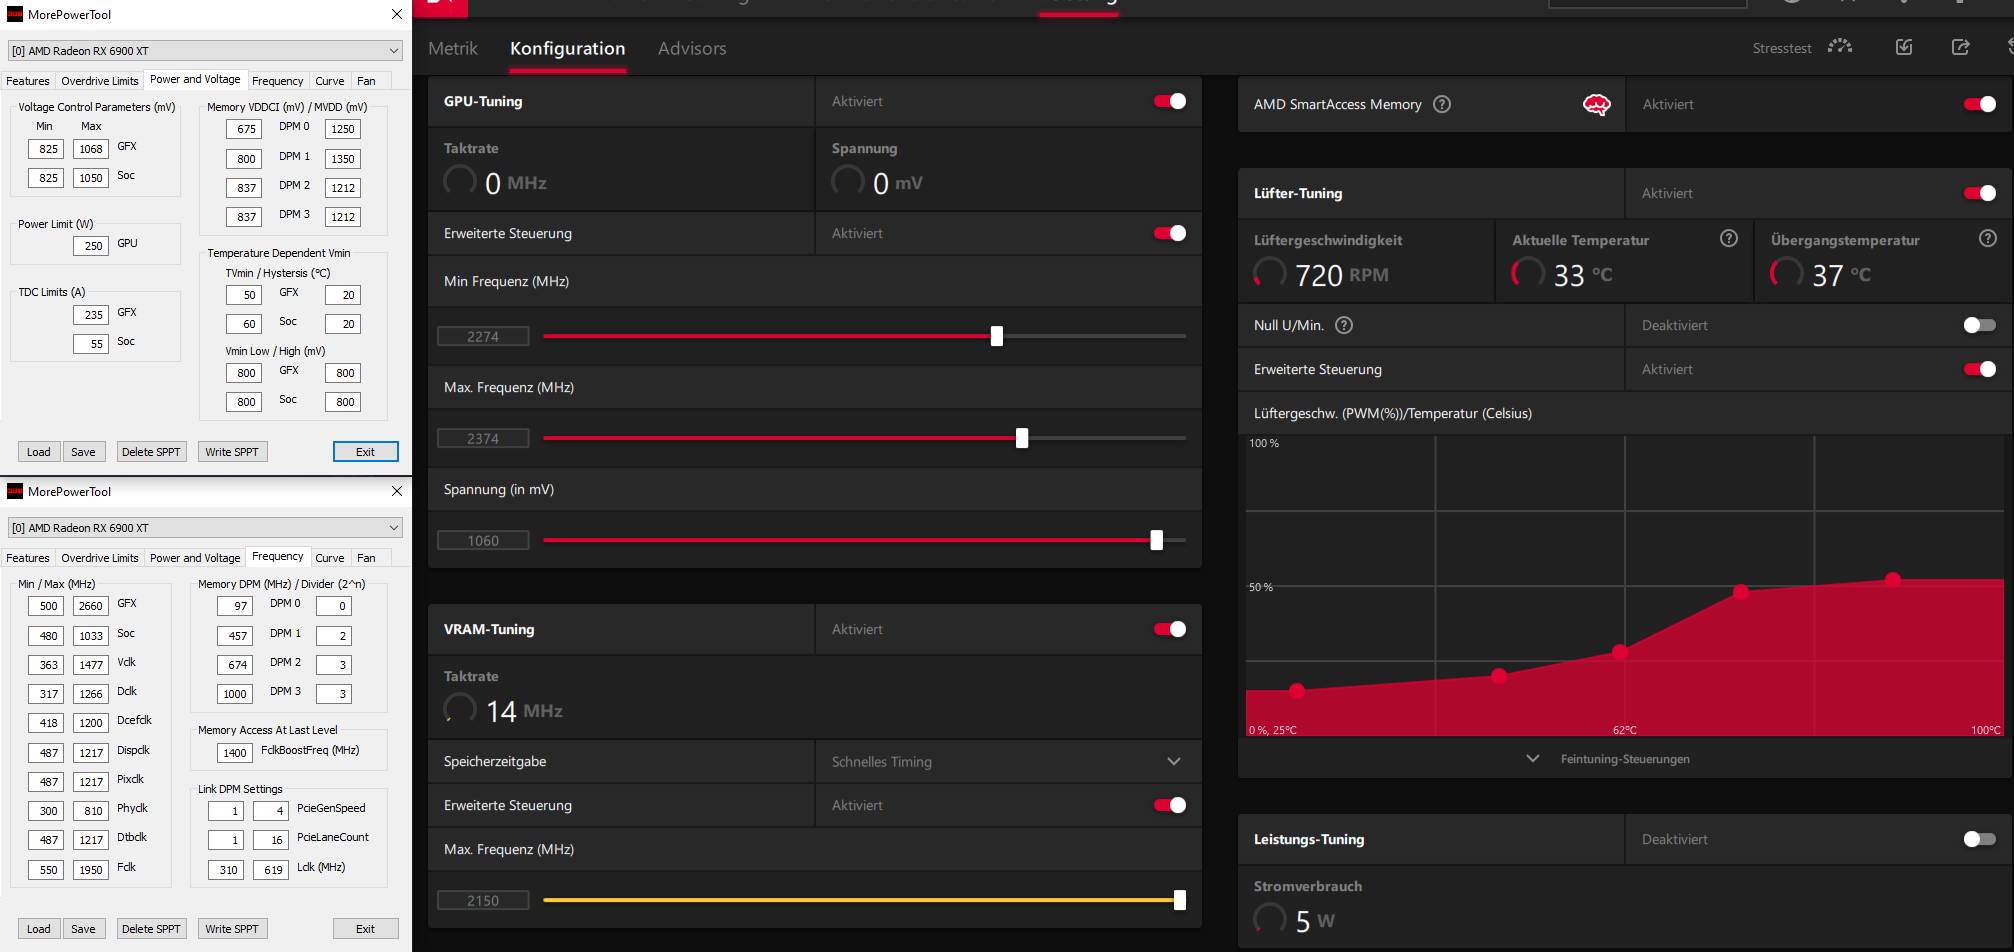Click the GPU Max. Frequenz slider handle
The width and height of the screenshot is (2014, 952).
point(1022,438)
